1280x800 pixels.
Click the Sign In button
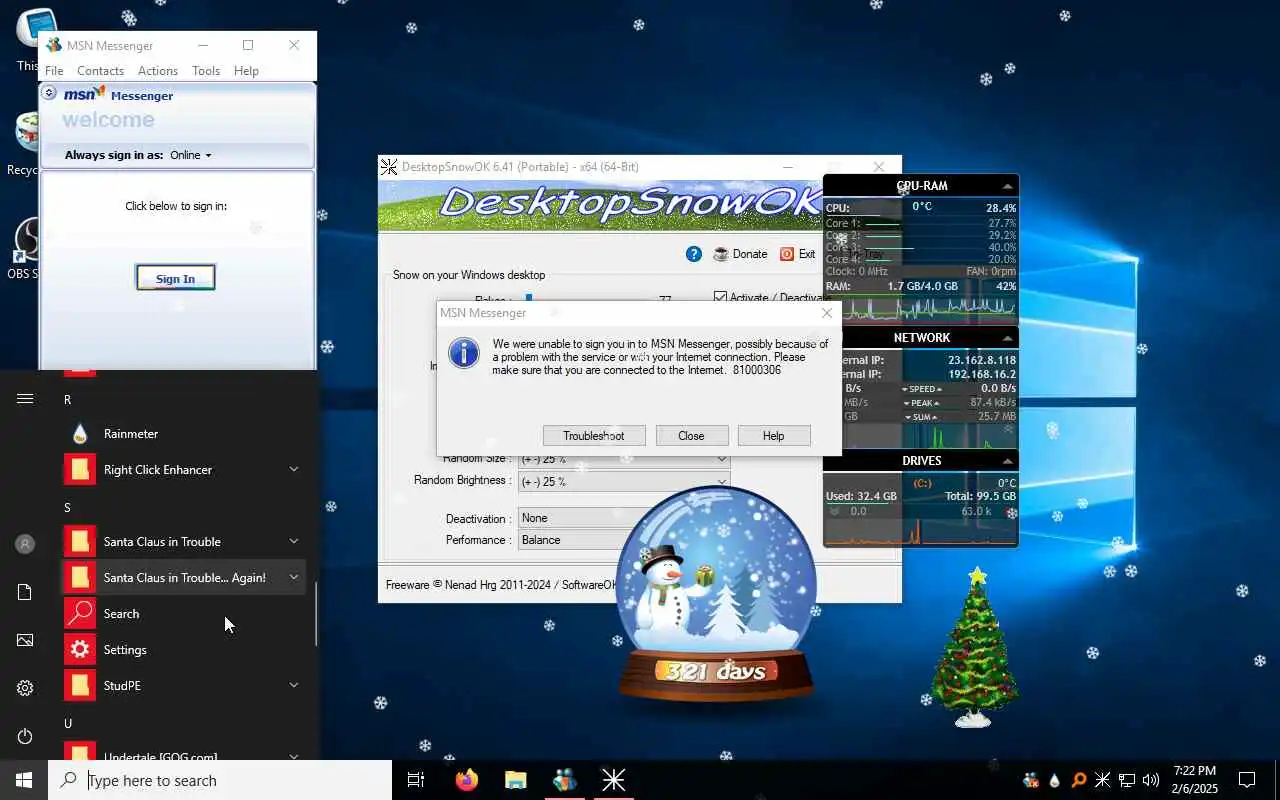[x=175, y=278]
